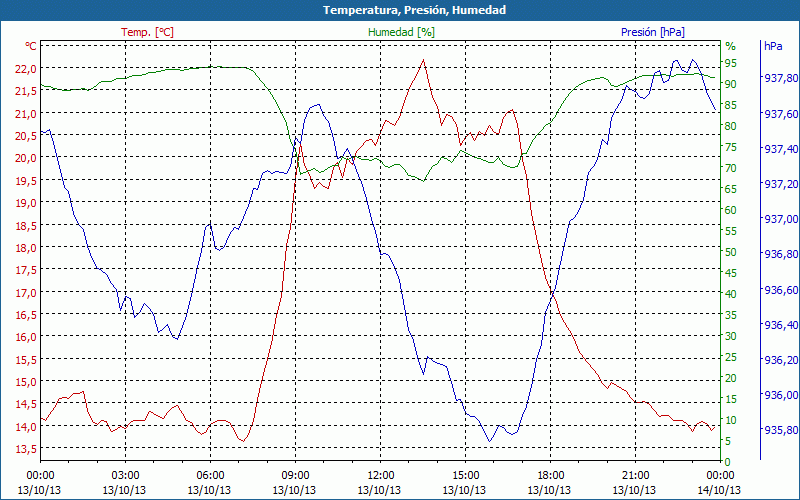Click the '80' humidity axis value
The width and height of the screenshot is (800, 500).
pos(731,126)
